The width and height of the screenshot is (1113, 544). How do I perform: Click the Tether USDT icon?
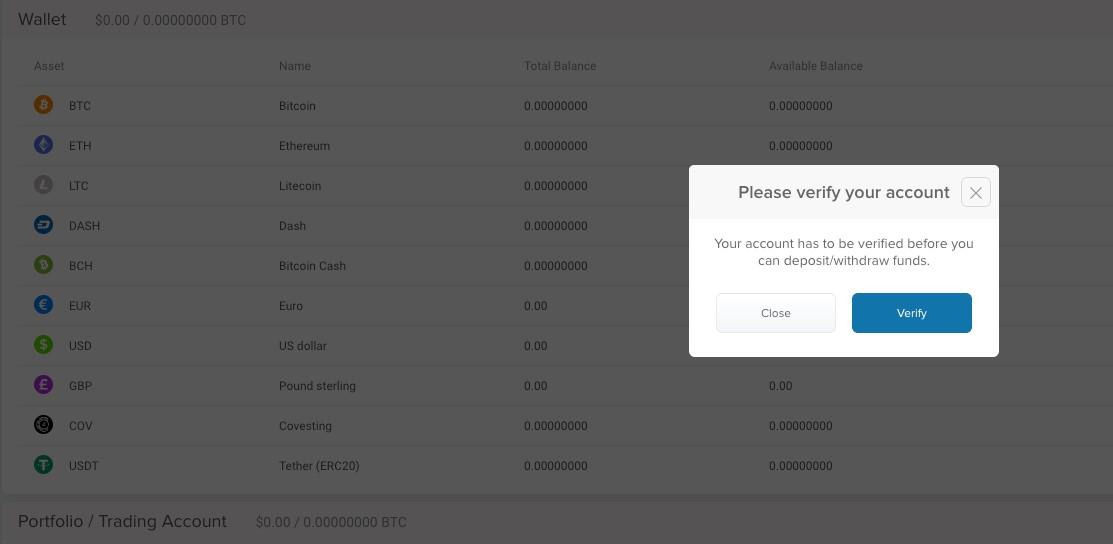(43, 465)
